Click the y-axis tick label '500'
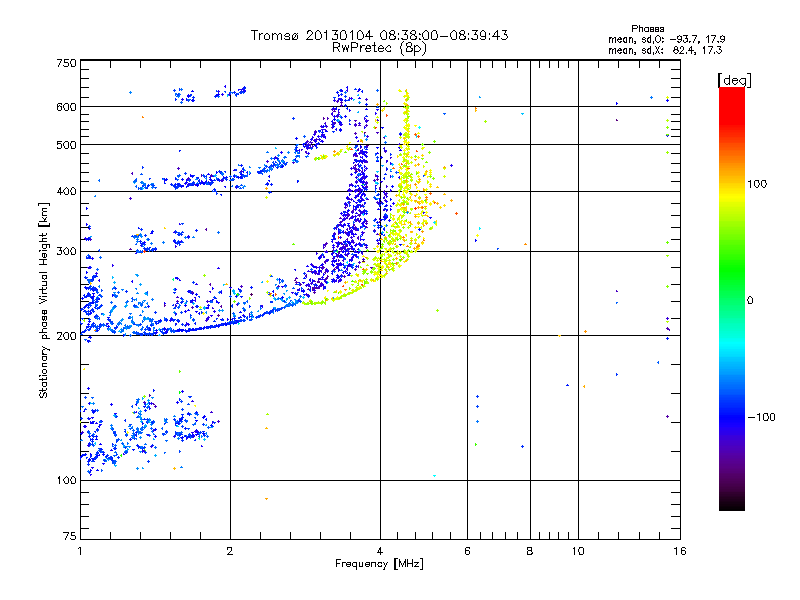The height and width of the screenshot is (600, 800). 66,145
